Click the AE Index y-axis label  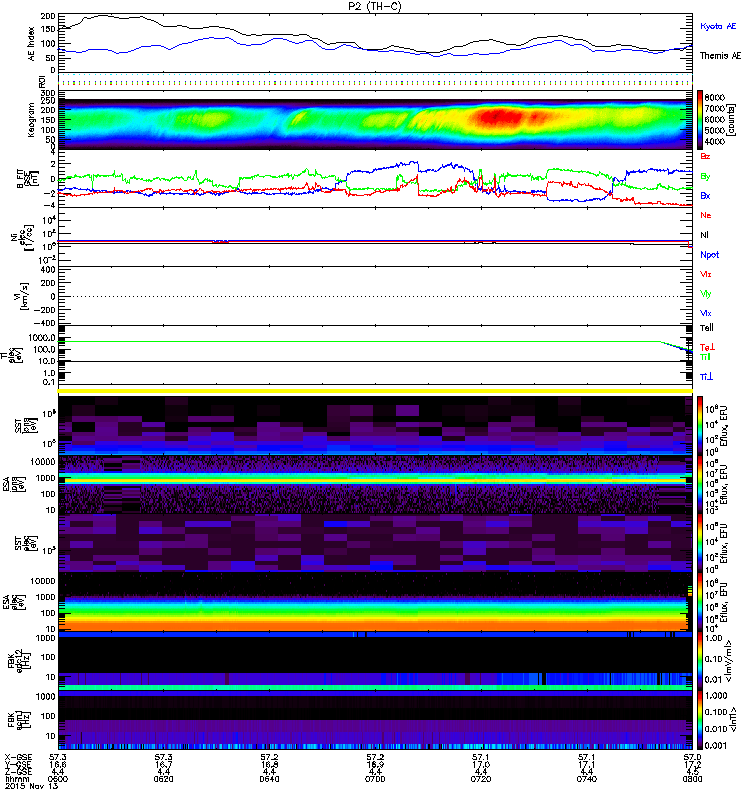[x=31, y=44]
